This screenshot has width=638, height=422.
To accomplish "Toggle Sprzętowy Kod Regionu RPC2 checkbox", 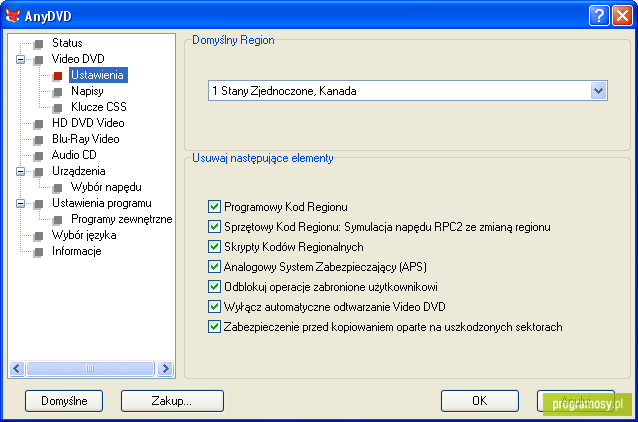I will 214,226.
